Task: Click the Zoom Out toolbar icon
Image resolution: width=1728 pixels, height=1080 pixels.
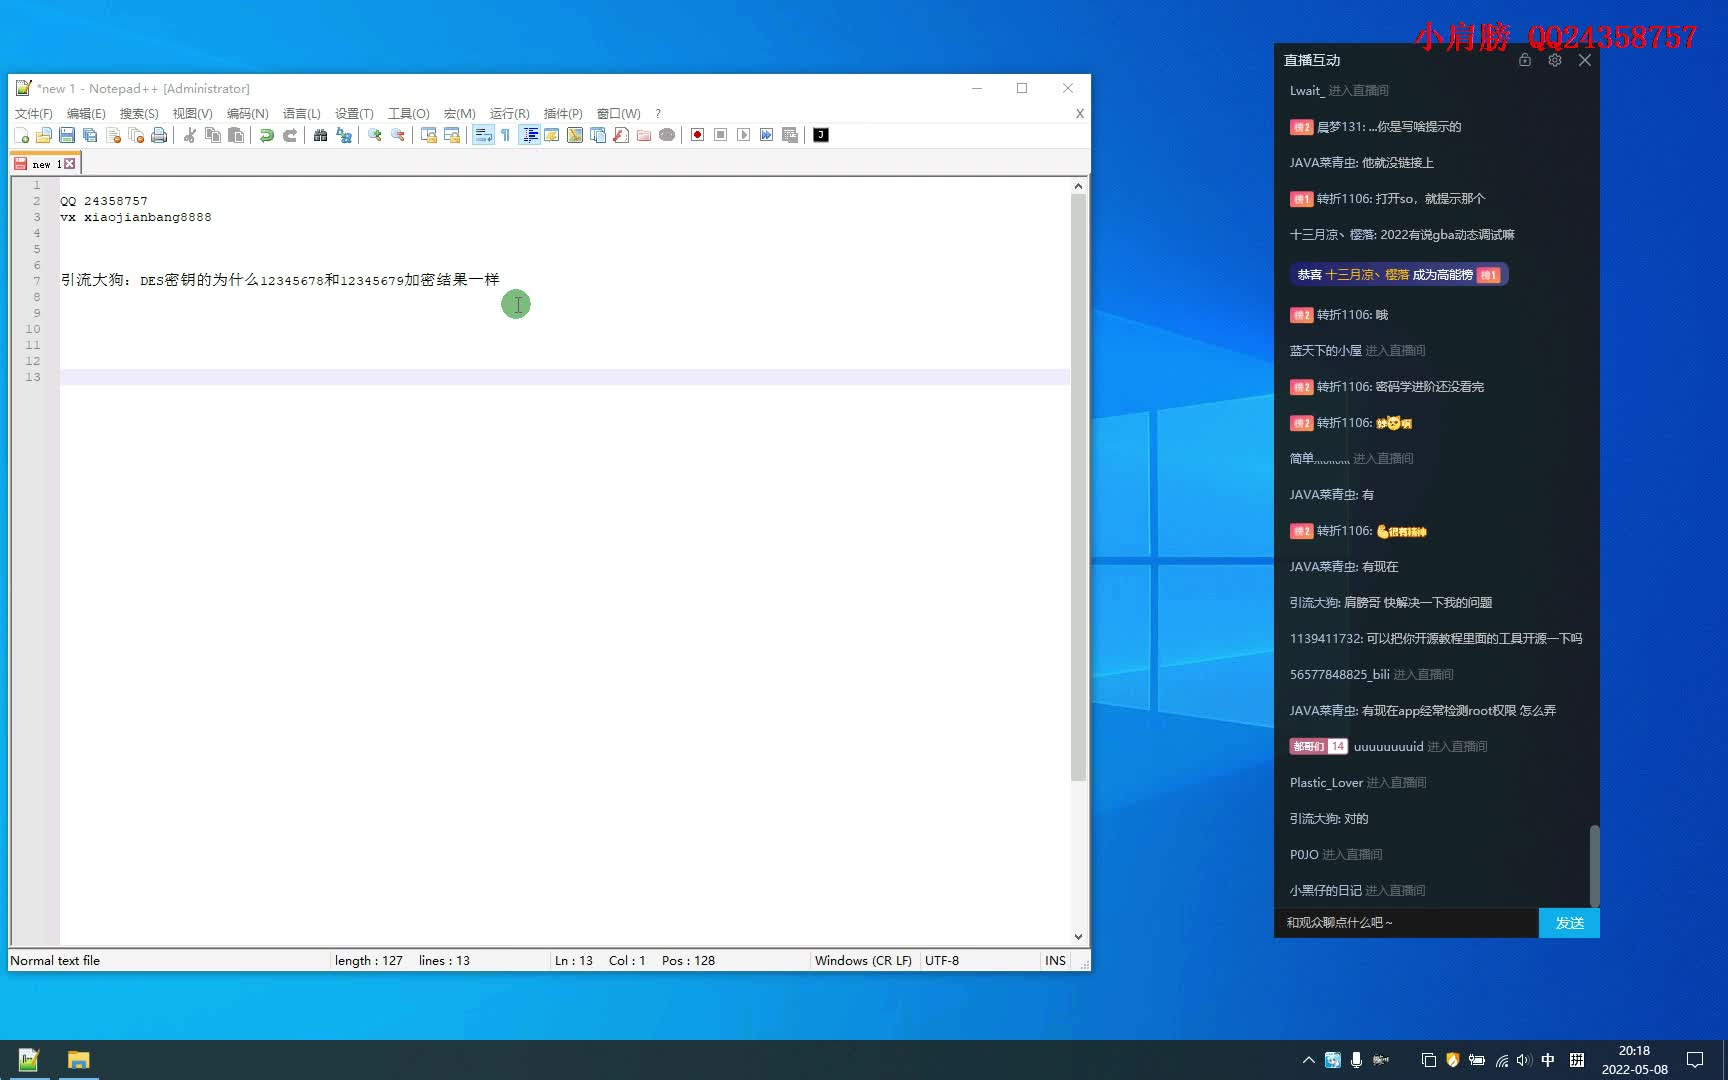Action: [397, 135]
